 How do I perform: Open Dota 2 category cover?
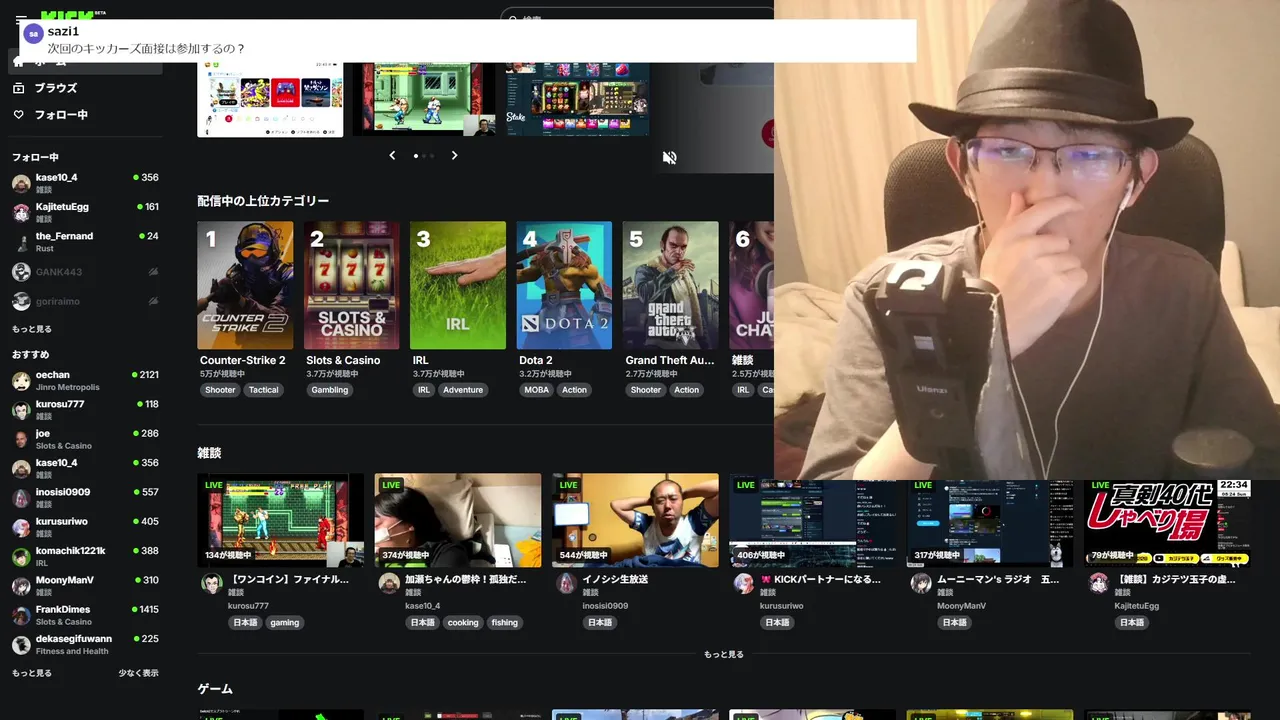pyautogui.click(x=564, y=285)
